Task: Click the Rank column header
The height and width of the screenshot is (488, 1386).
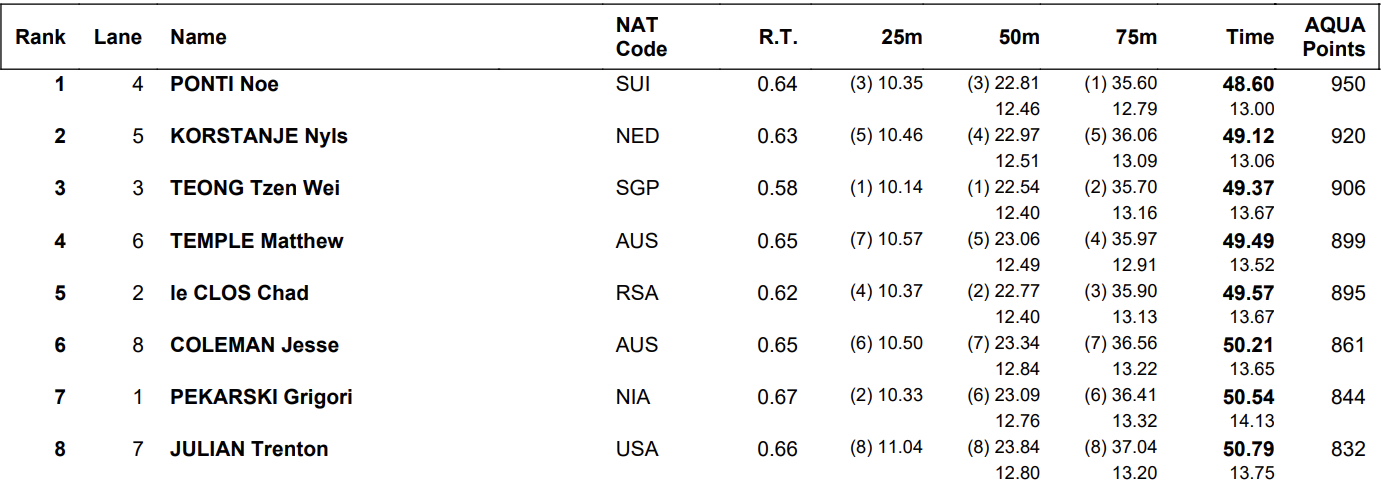Action: 40,37
